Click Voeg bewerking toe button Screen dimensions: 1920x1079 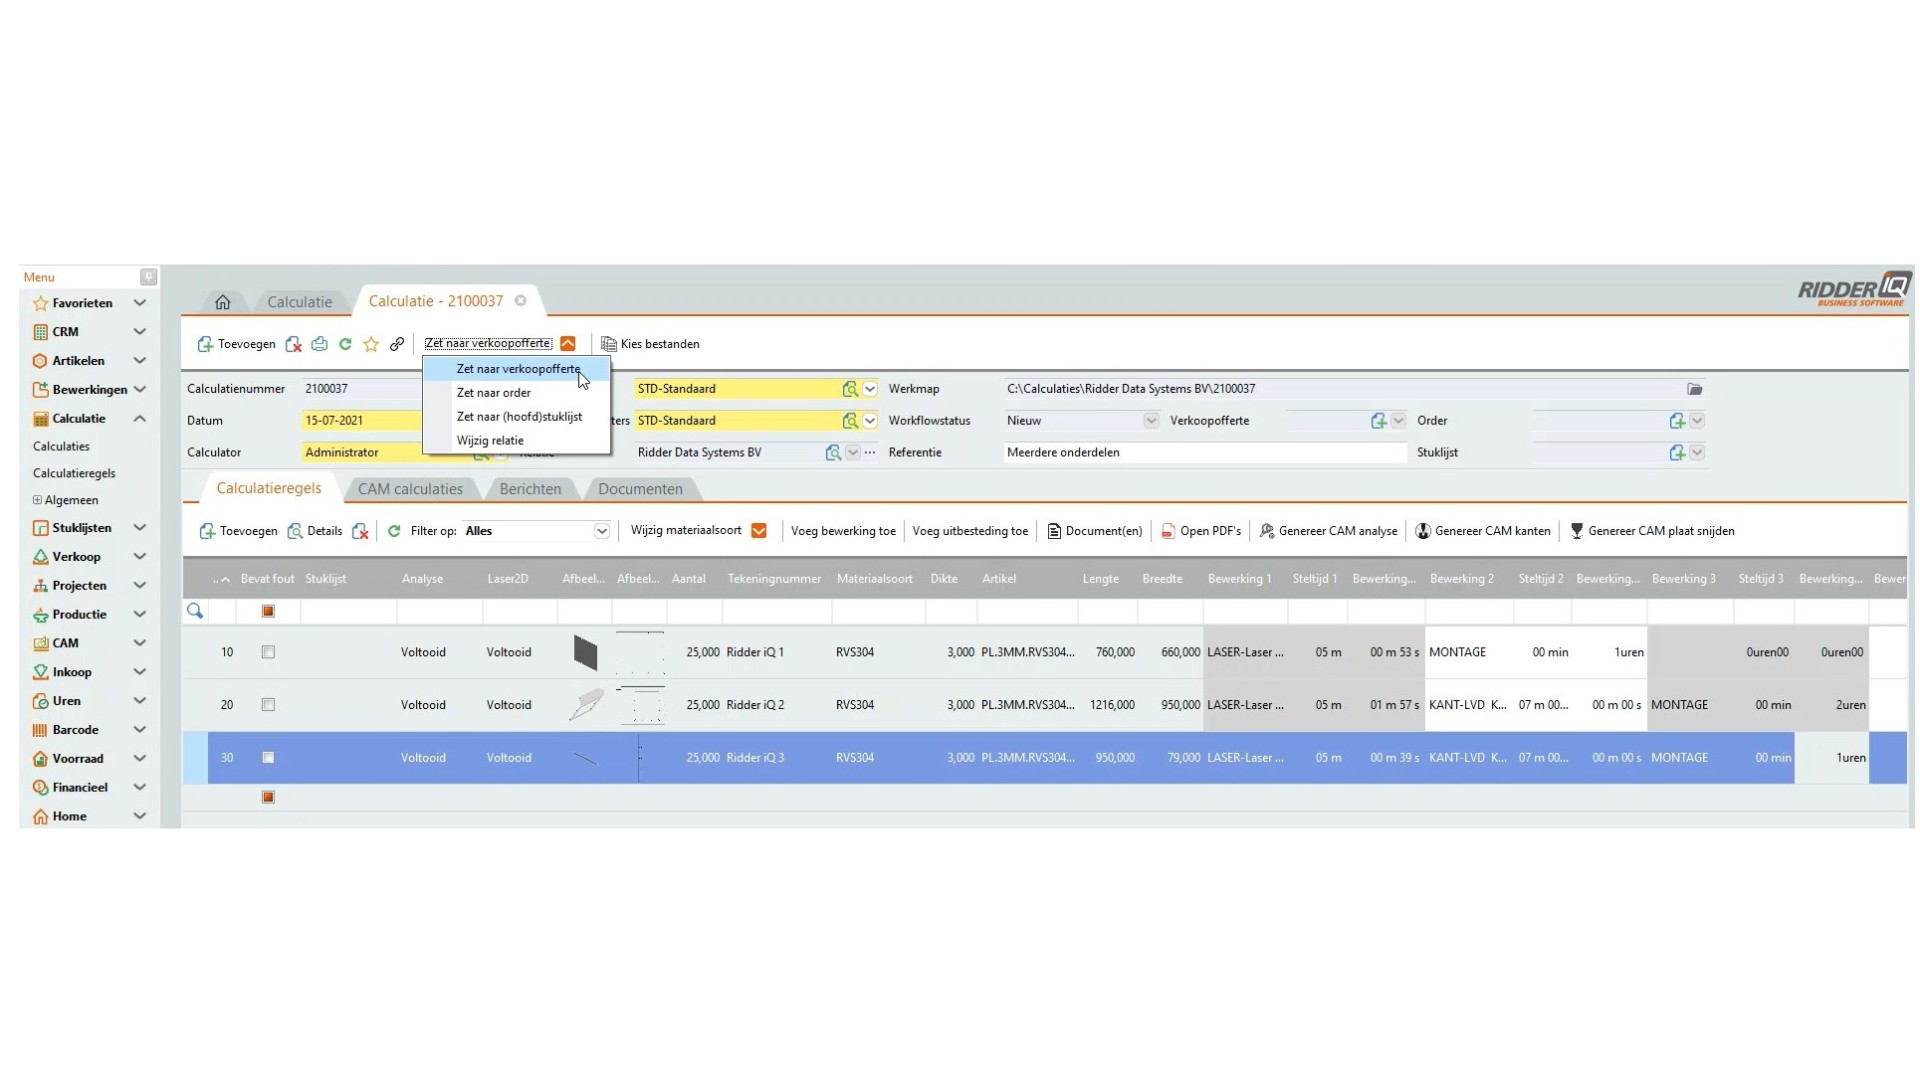pos(843,531)
